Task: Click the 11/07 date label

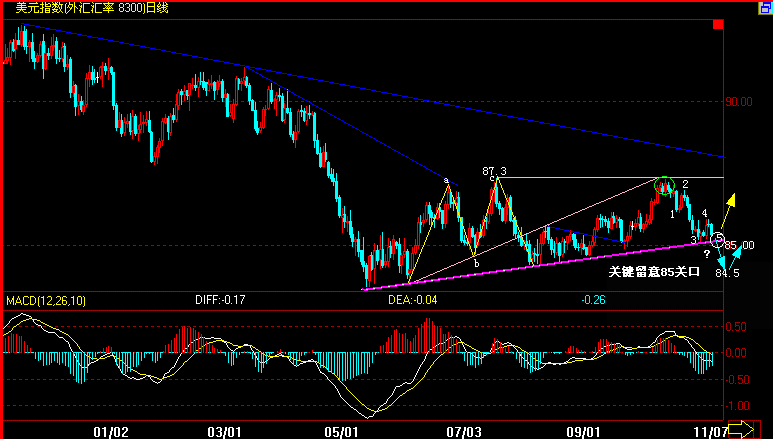Action: (x=710, y=432)
